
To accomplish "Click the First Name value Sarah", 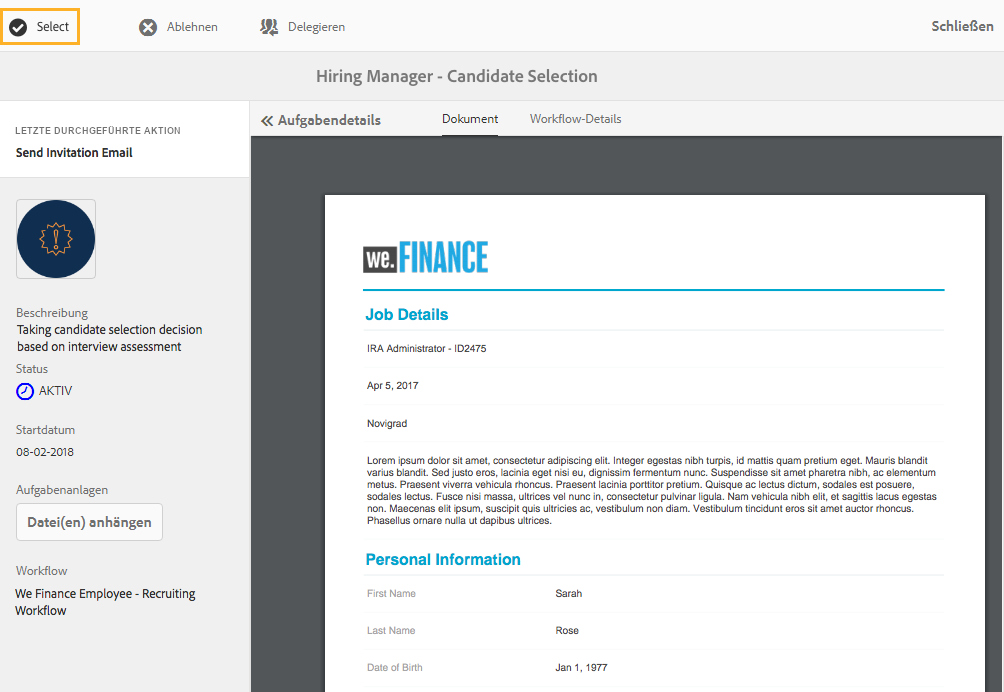I will coord(568,594).
